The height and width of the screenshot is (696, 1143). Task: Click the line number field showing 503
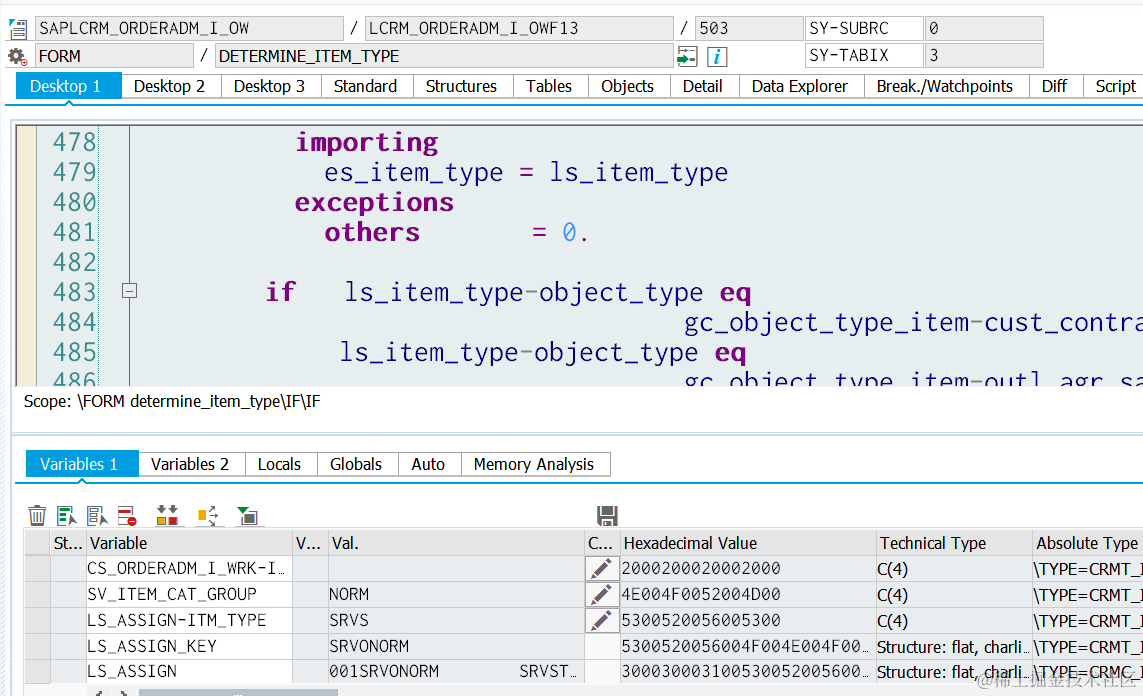[749, 28]
